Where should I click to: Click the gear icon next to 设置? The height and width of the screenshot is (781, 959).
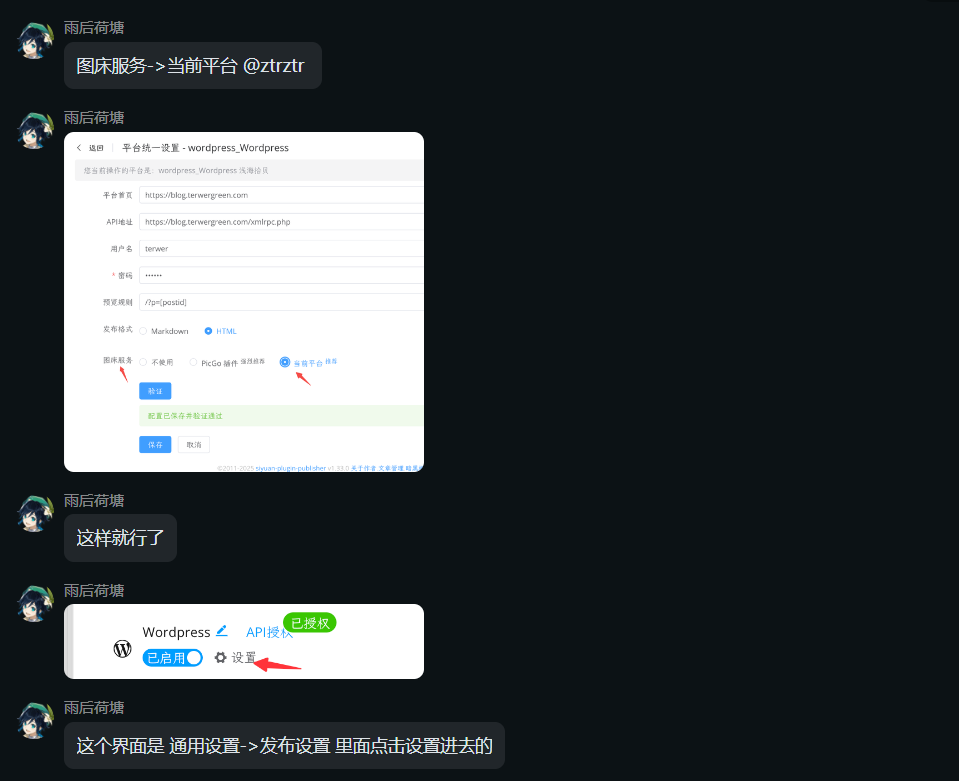pos(220,658)
